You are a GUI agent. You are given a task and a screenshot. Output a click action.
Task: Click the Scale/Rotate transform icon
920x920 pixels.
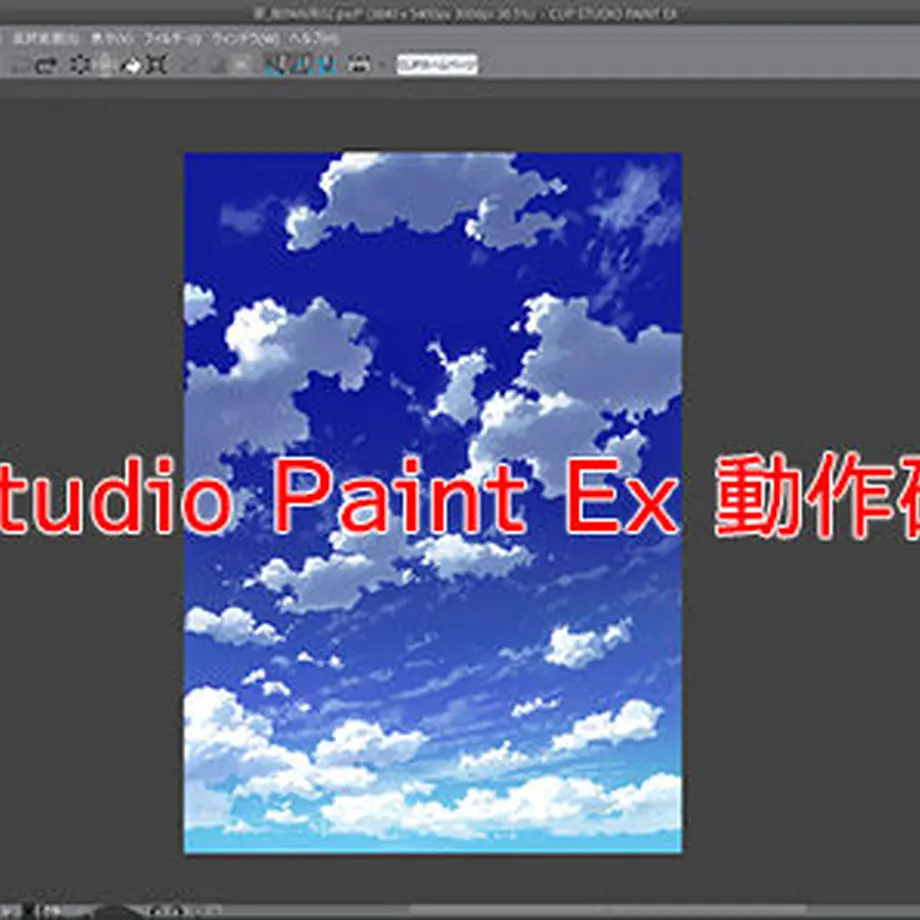click(157, 65)
